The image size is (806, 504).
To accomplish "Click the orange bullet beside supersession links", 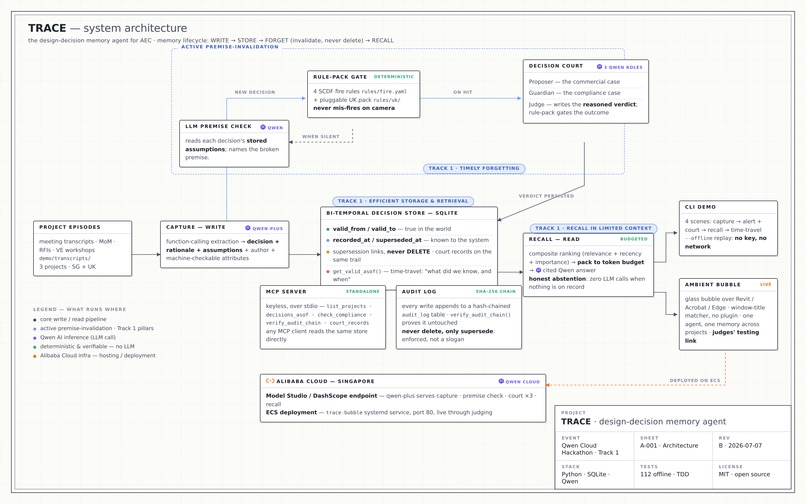I will (327, 252).
